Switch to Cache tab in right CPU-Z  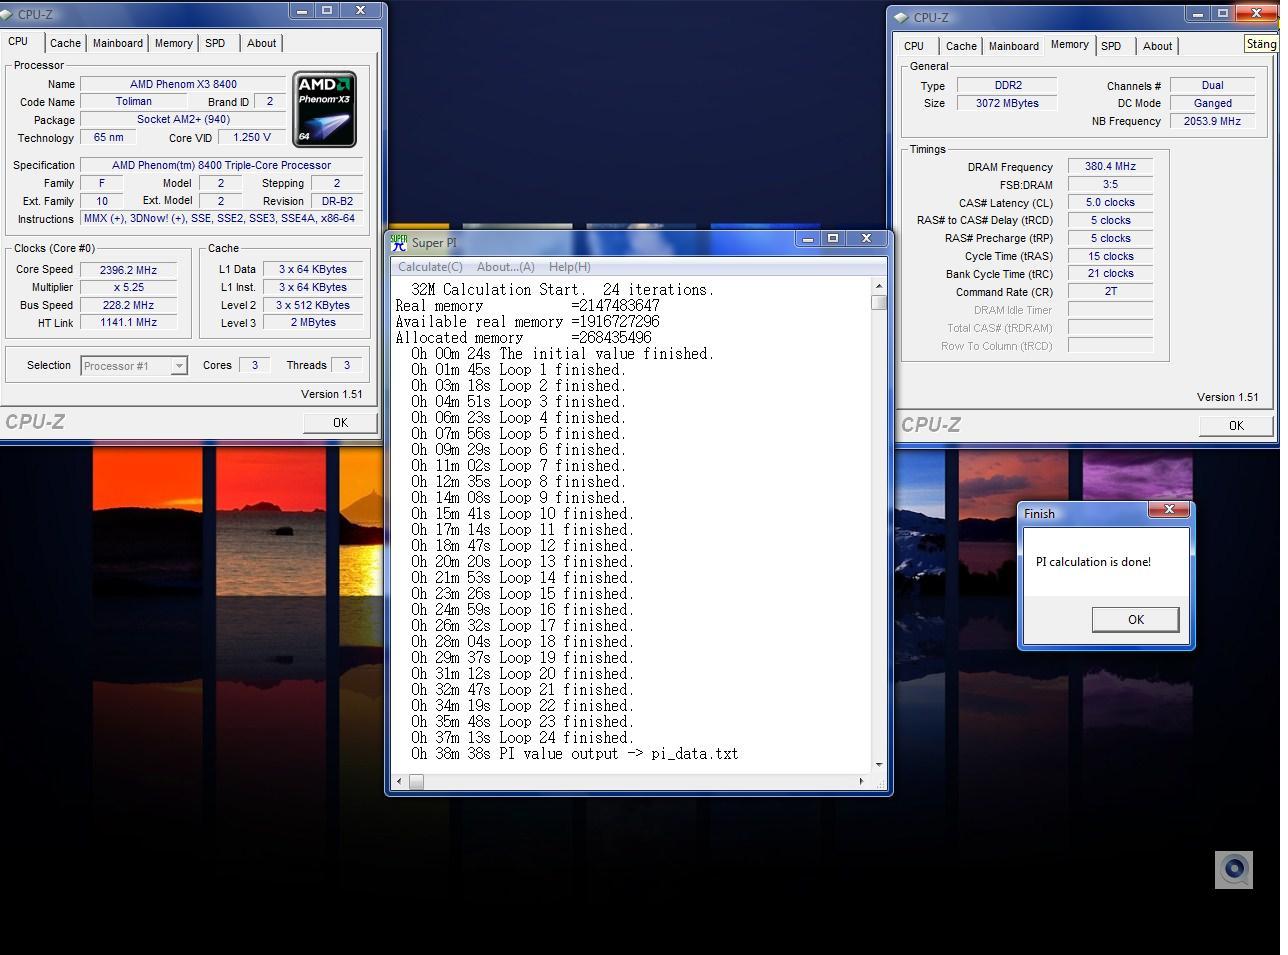pos(961,46)
